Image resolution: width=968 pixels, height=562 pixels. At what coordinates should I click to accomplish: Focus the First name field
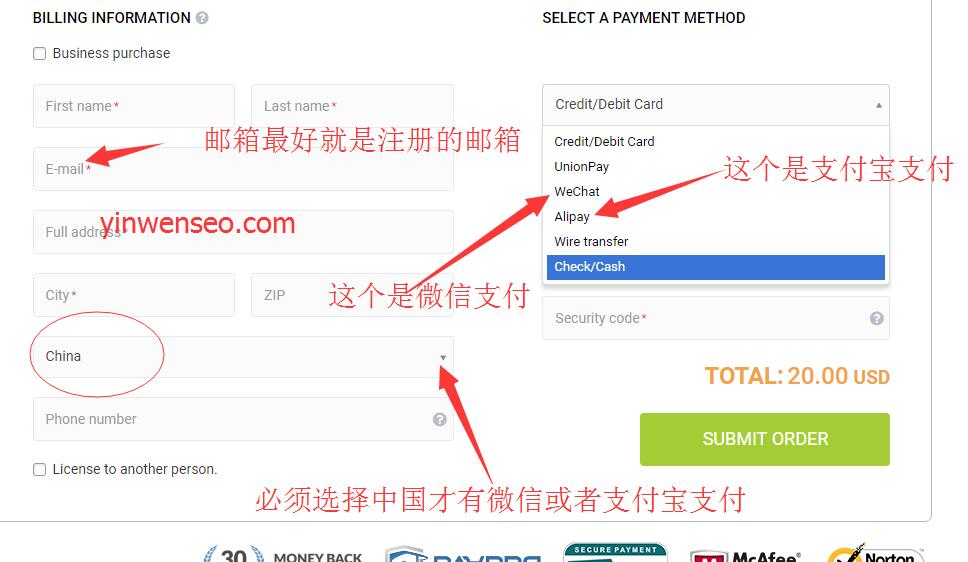click(134, 106)
